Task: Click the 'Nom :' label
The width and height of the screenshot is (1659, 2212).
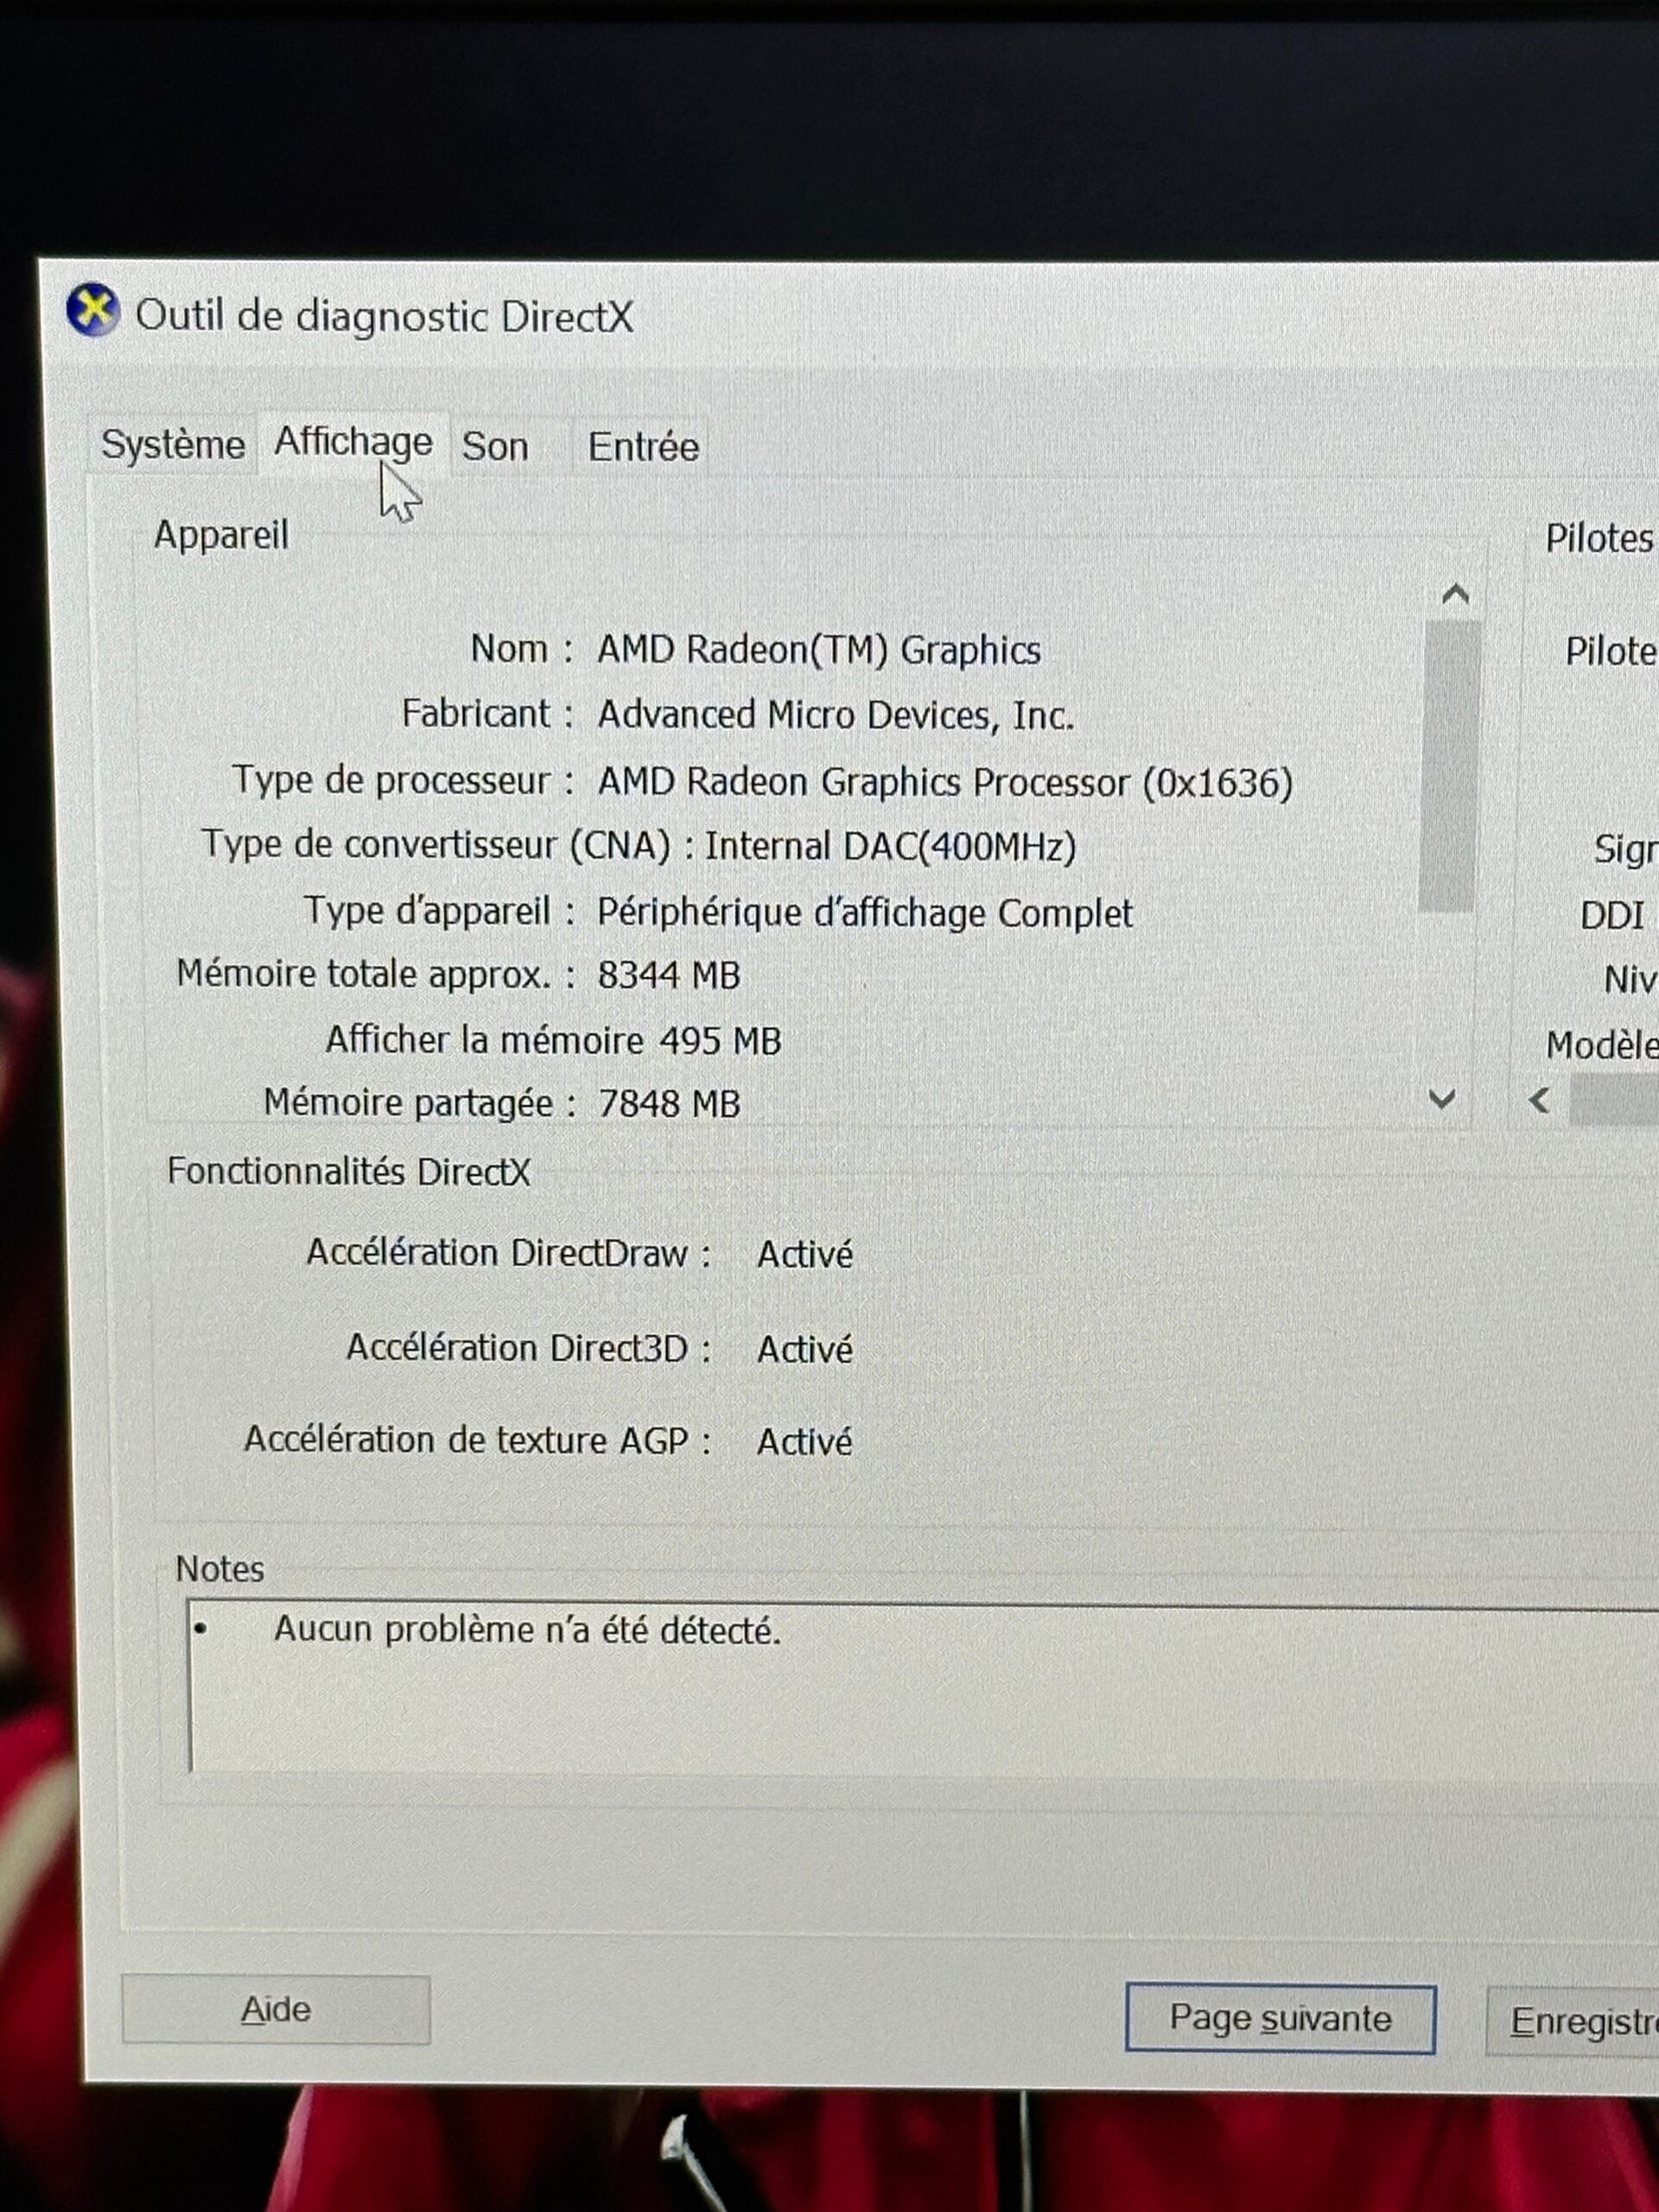Action: point(521,649)
